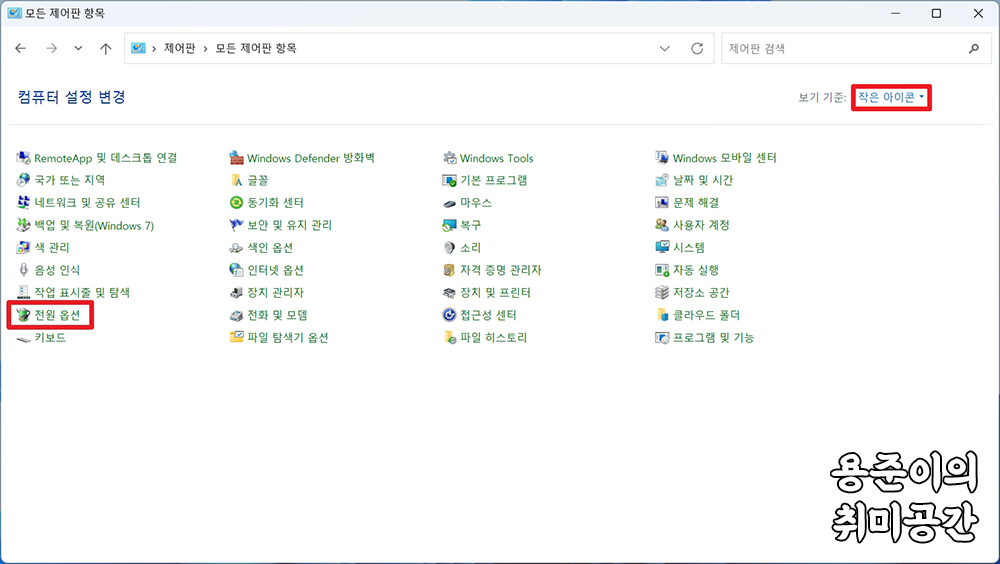The height and width of the screenshot is (564, 1000).
Task: Click the 백업 및 복원(Windows 7) icon
Action: [24, 225]
